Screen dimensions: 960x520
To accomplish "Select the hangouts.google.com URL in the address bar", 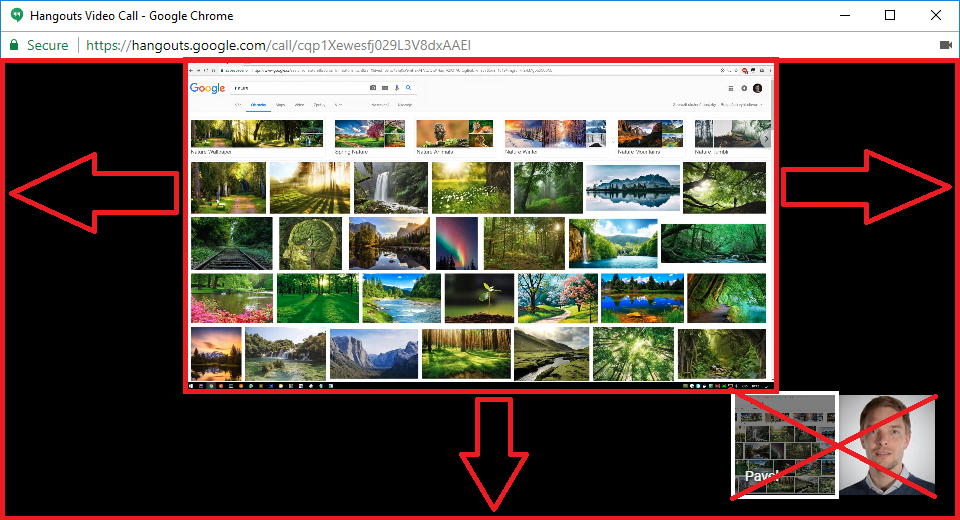I will pos(278,45).
